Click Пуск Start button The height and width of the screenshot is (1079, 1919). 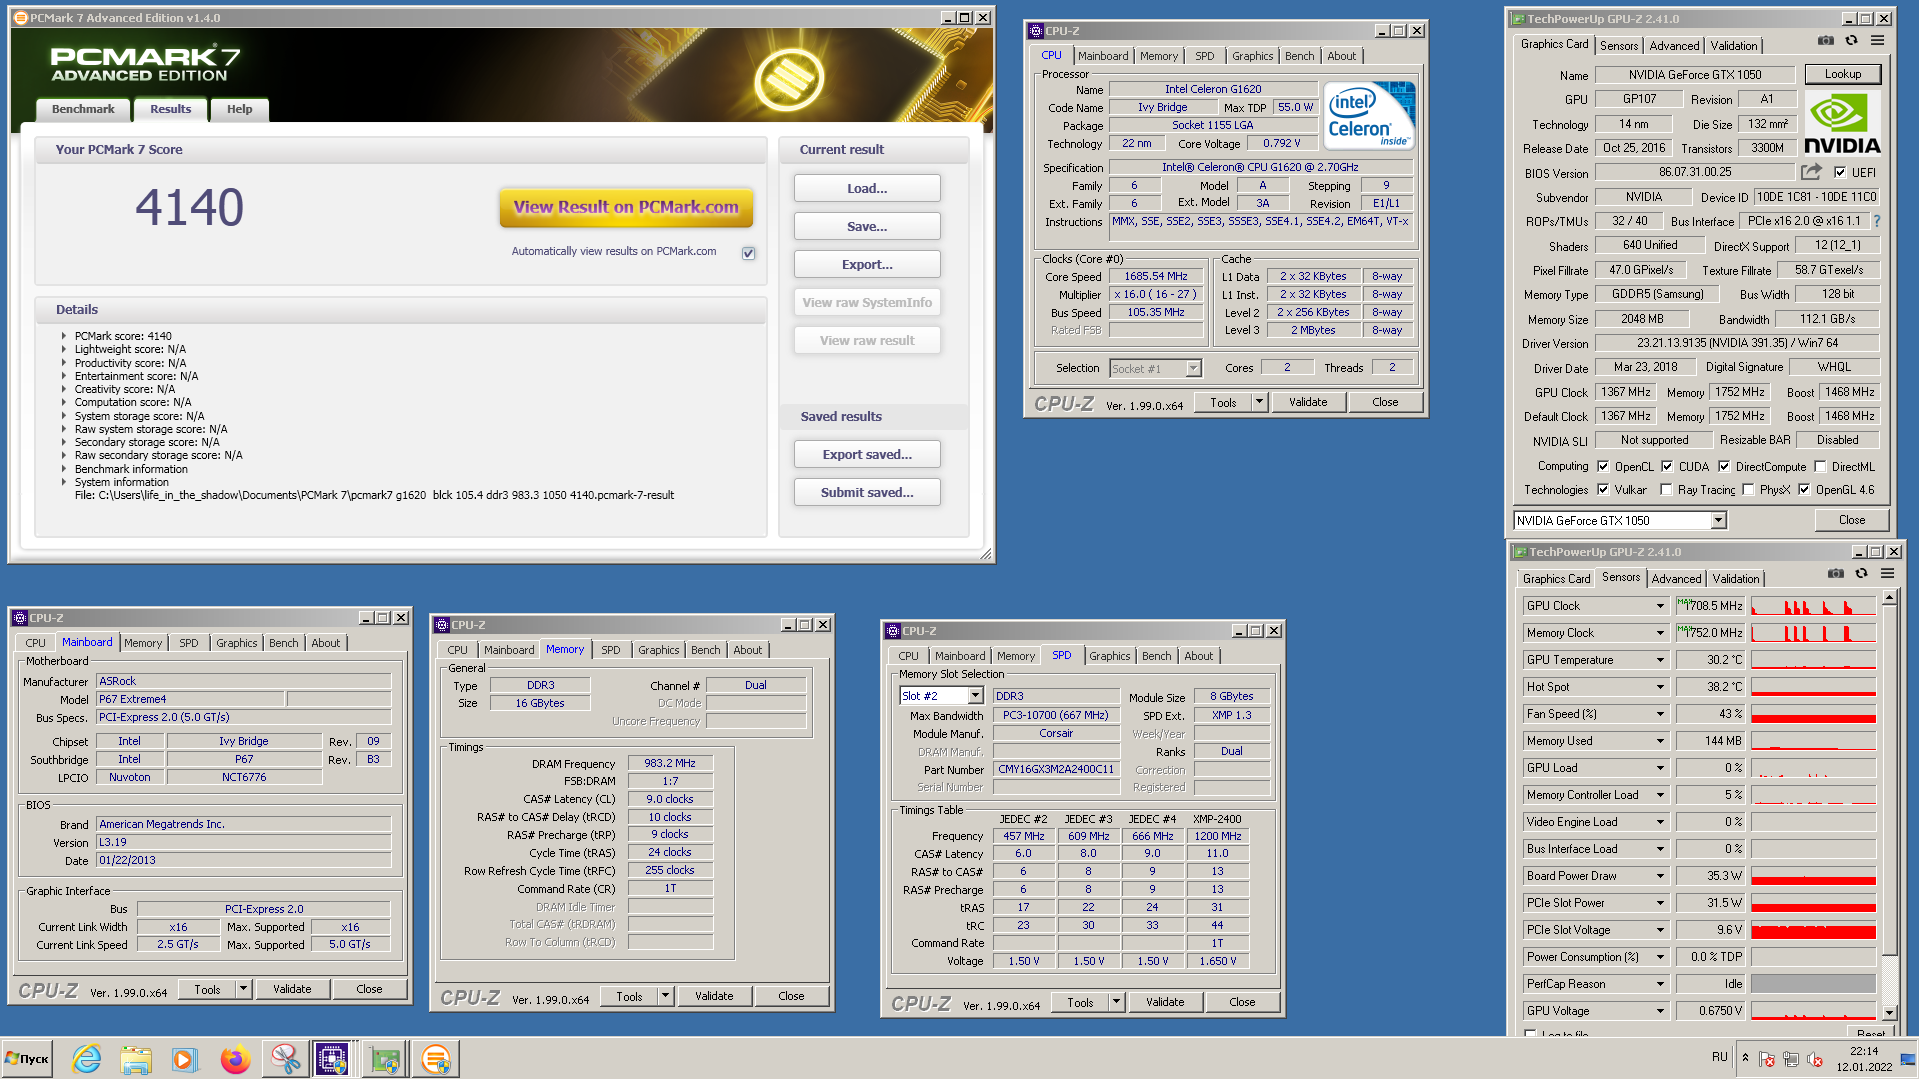coord(27,1059)
